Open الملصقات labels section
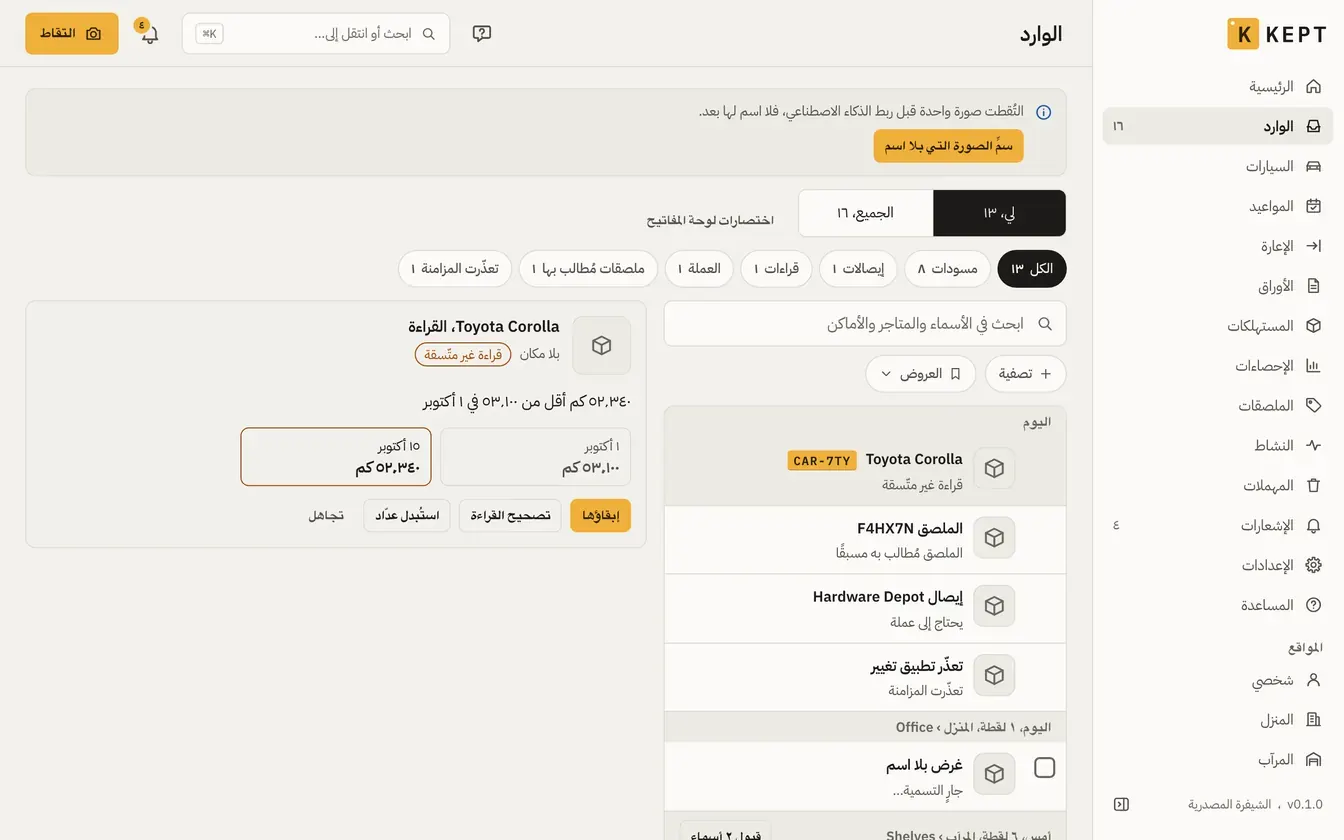 click(x=1217, y=406)
